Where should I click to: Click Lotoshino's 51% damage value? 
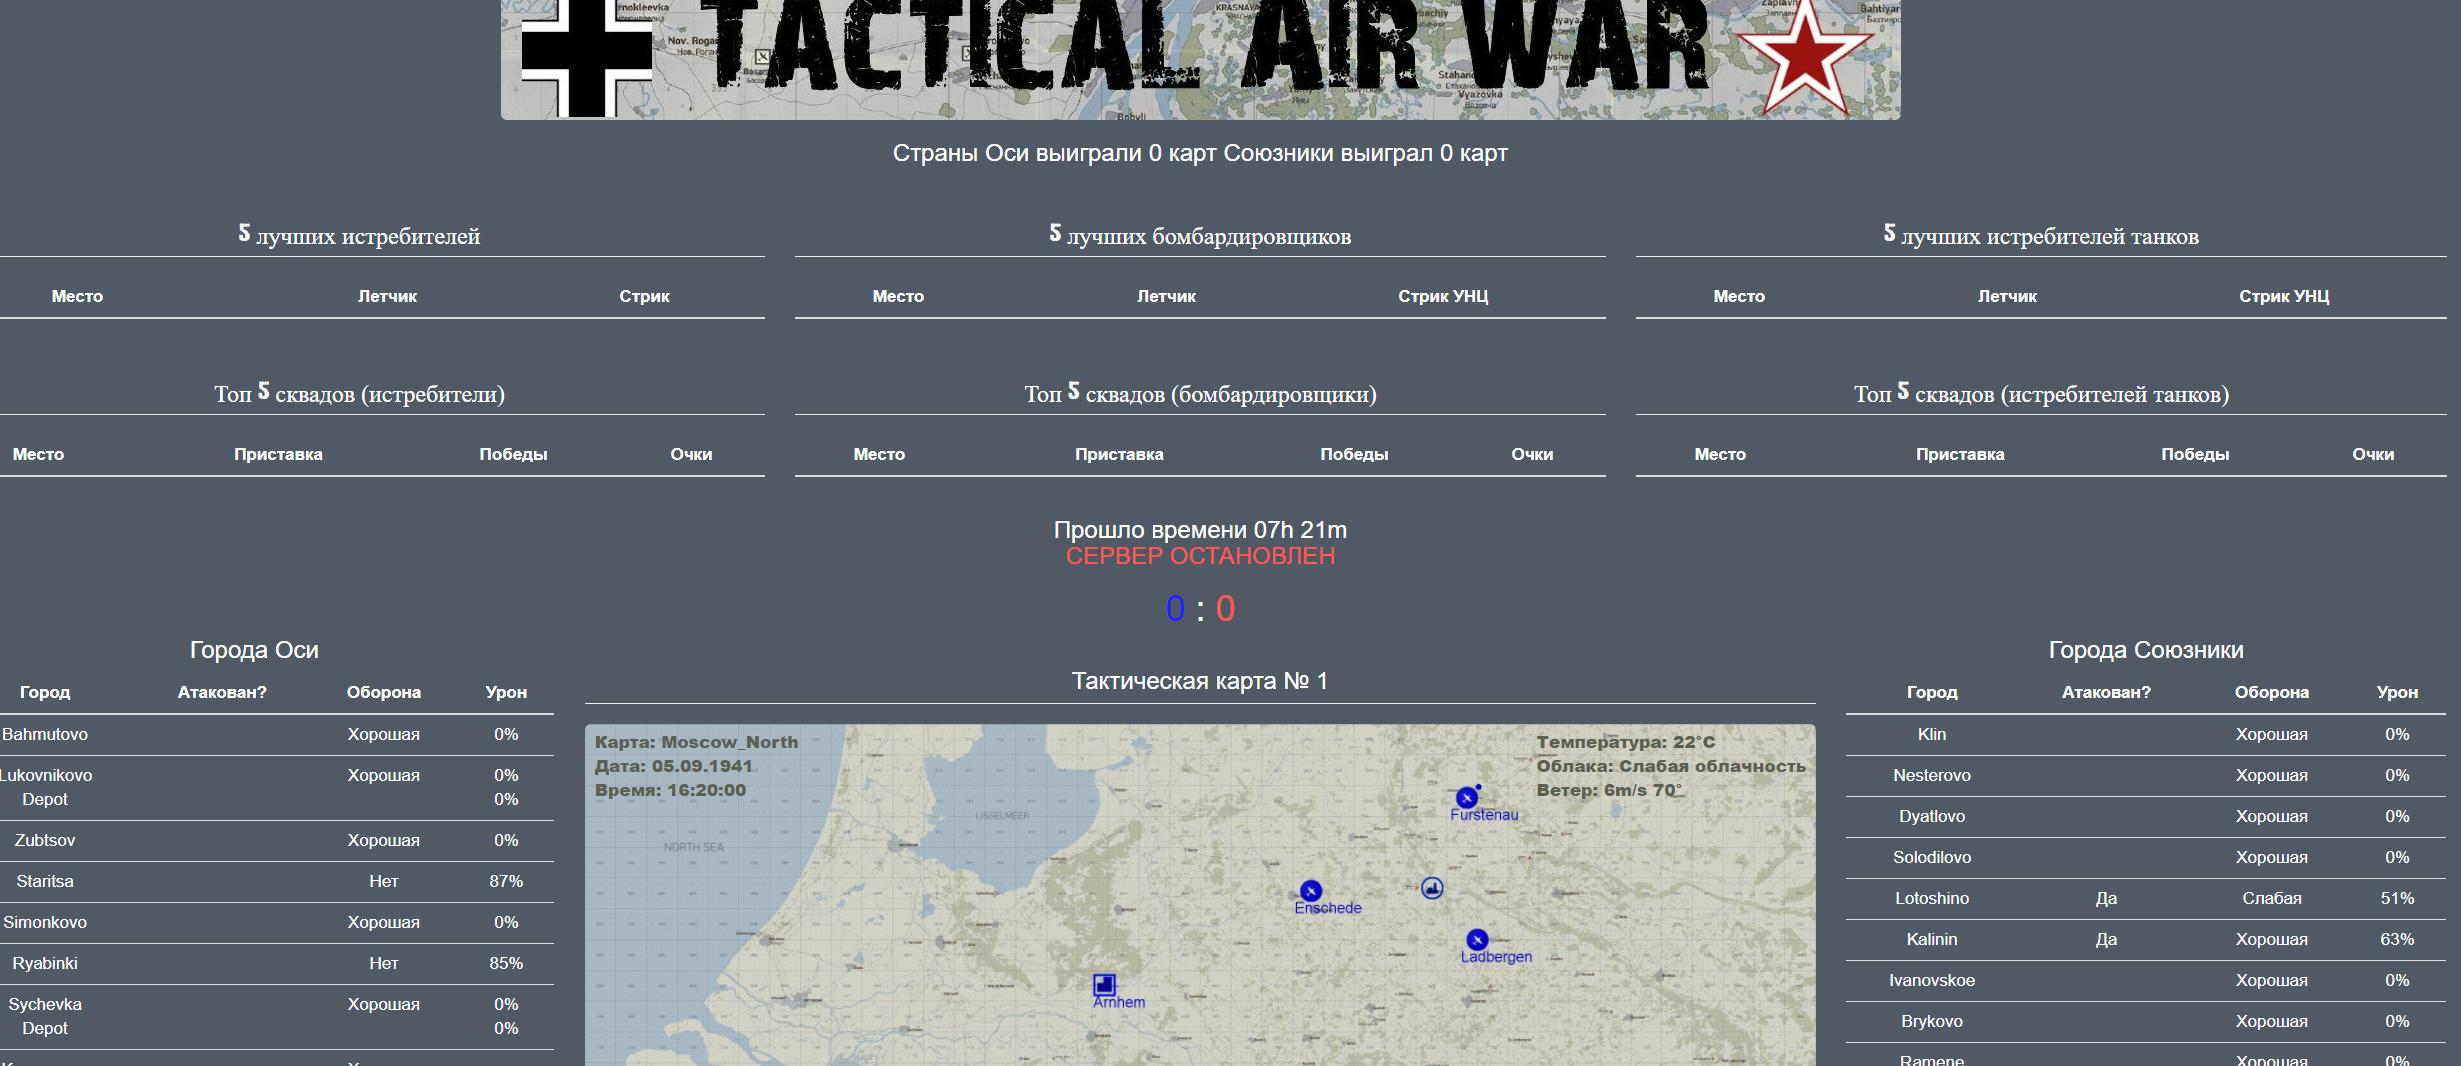tap(2397, 898)
